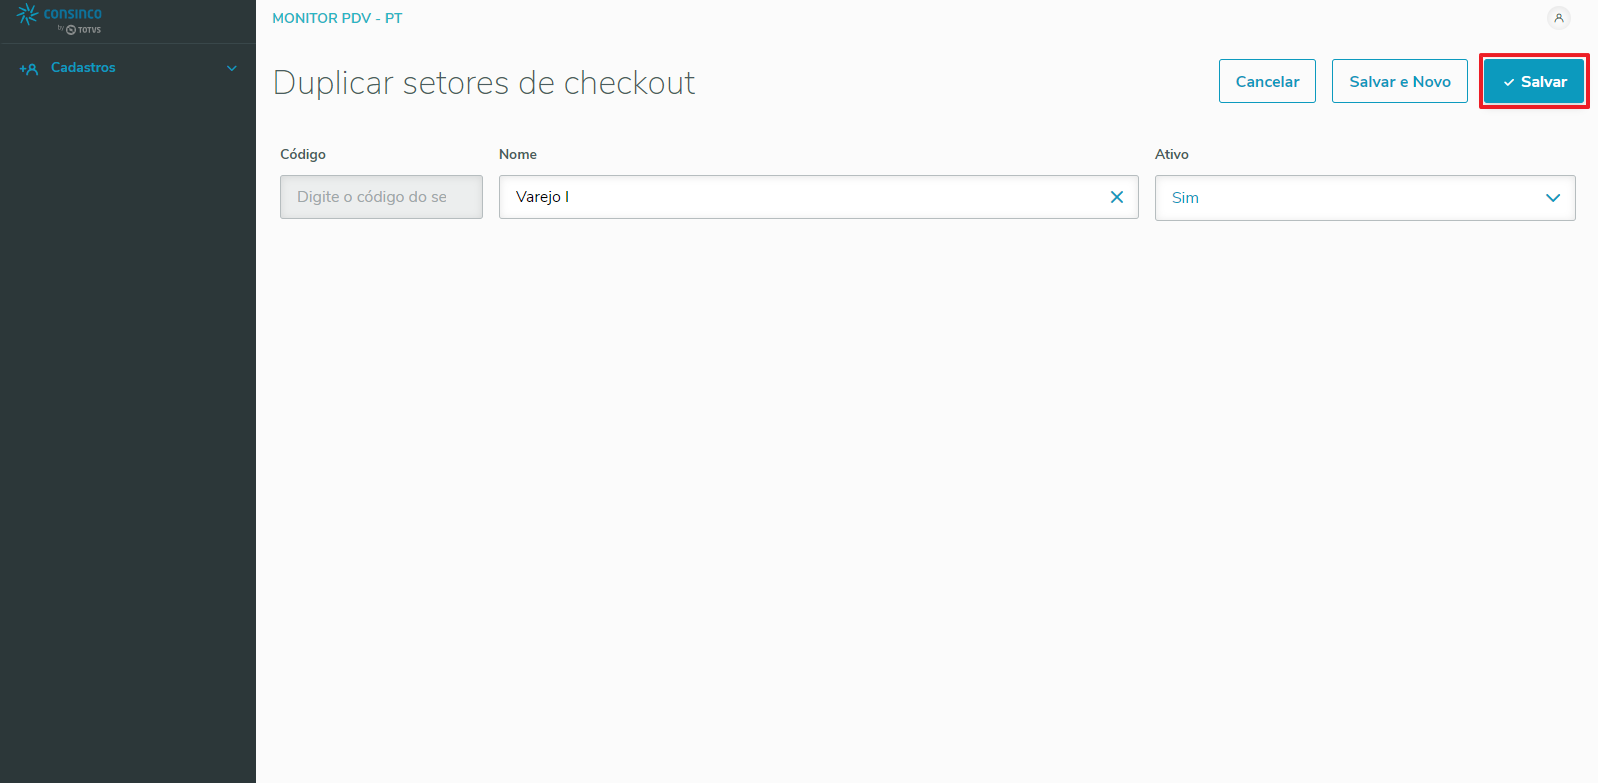This screenshot has height=783, width=1598.
Task: Click the Salvar e Novo button
Action: (x=1399, y=82)
